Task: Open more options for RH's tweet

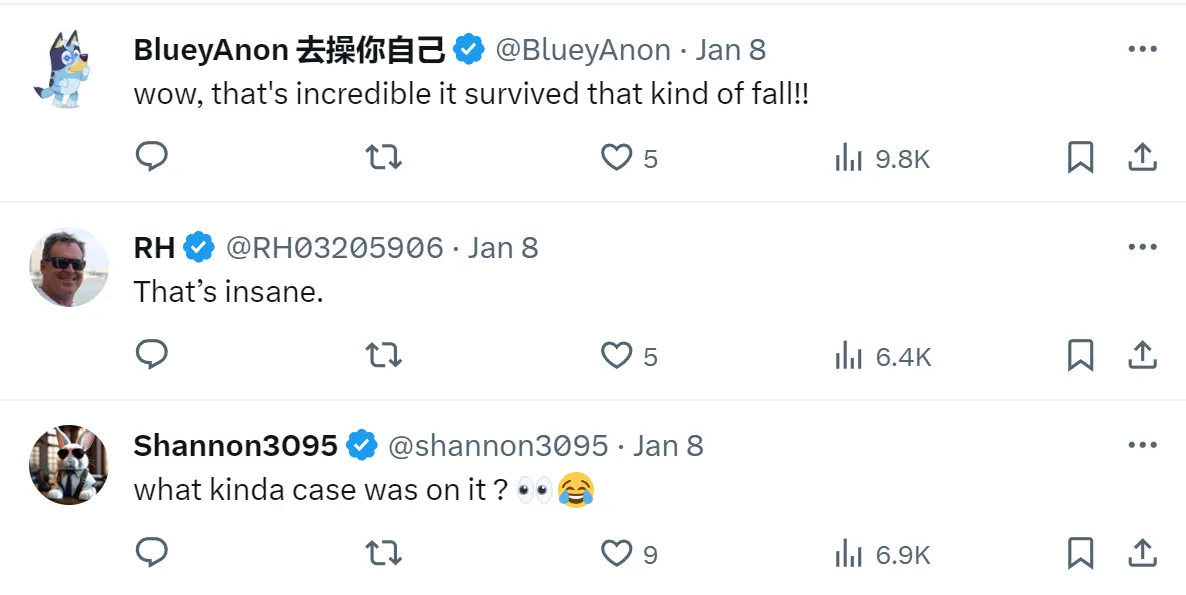Action: click(1142, 247)
